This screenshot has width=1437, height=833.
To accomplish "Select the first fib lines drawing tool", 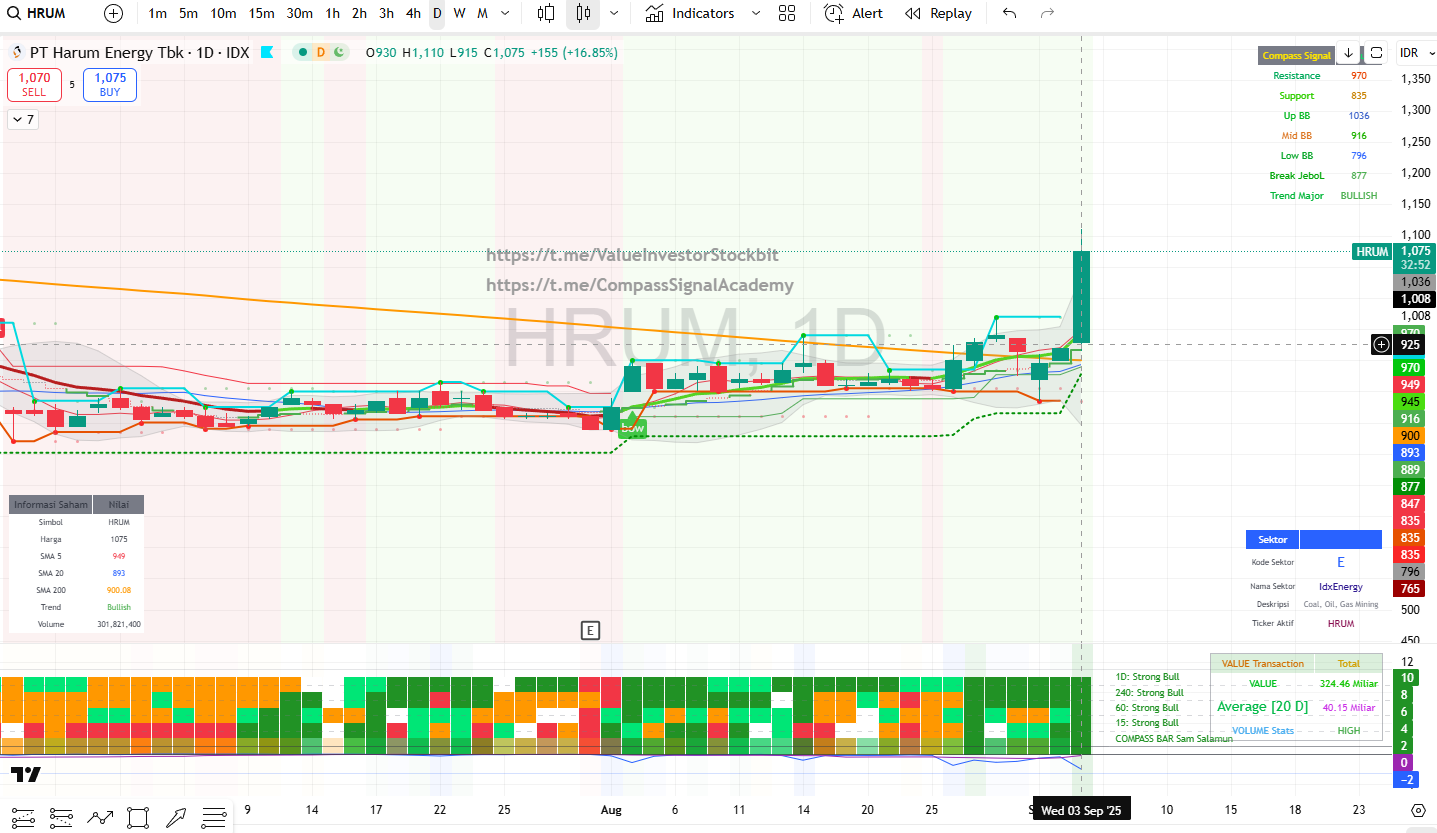I will tap(23, 817).
